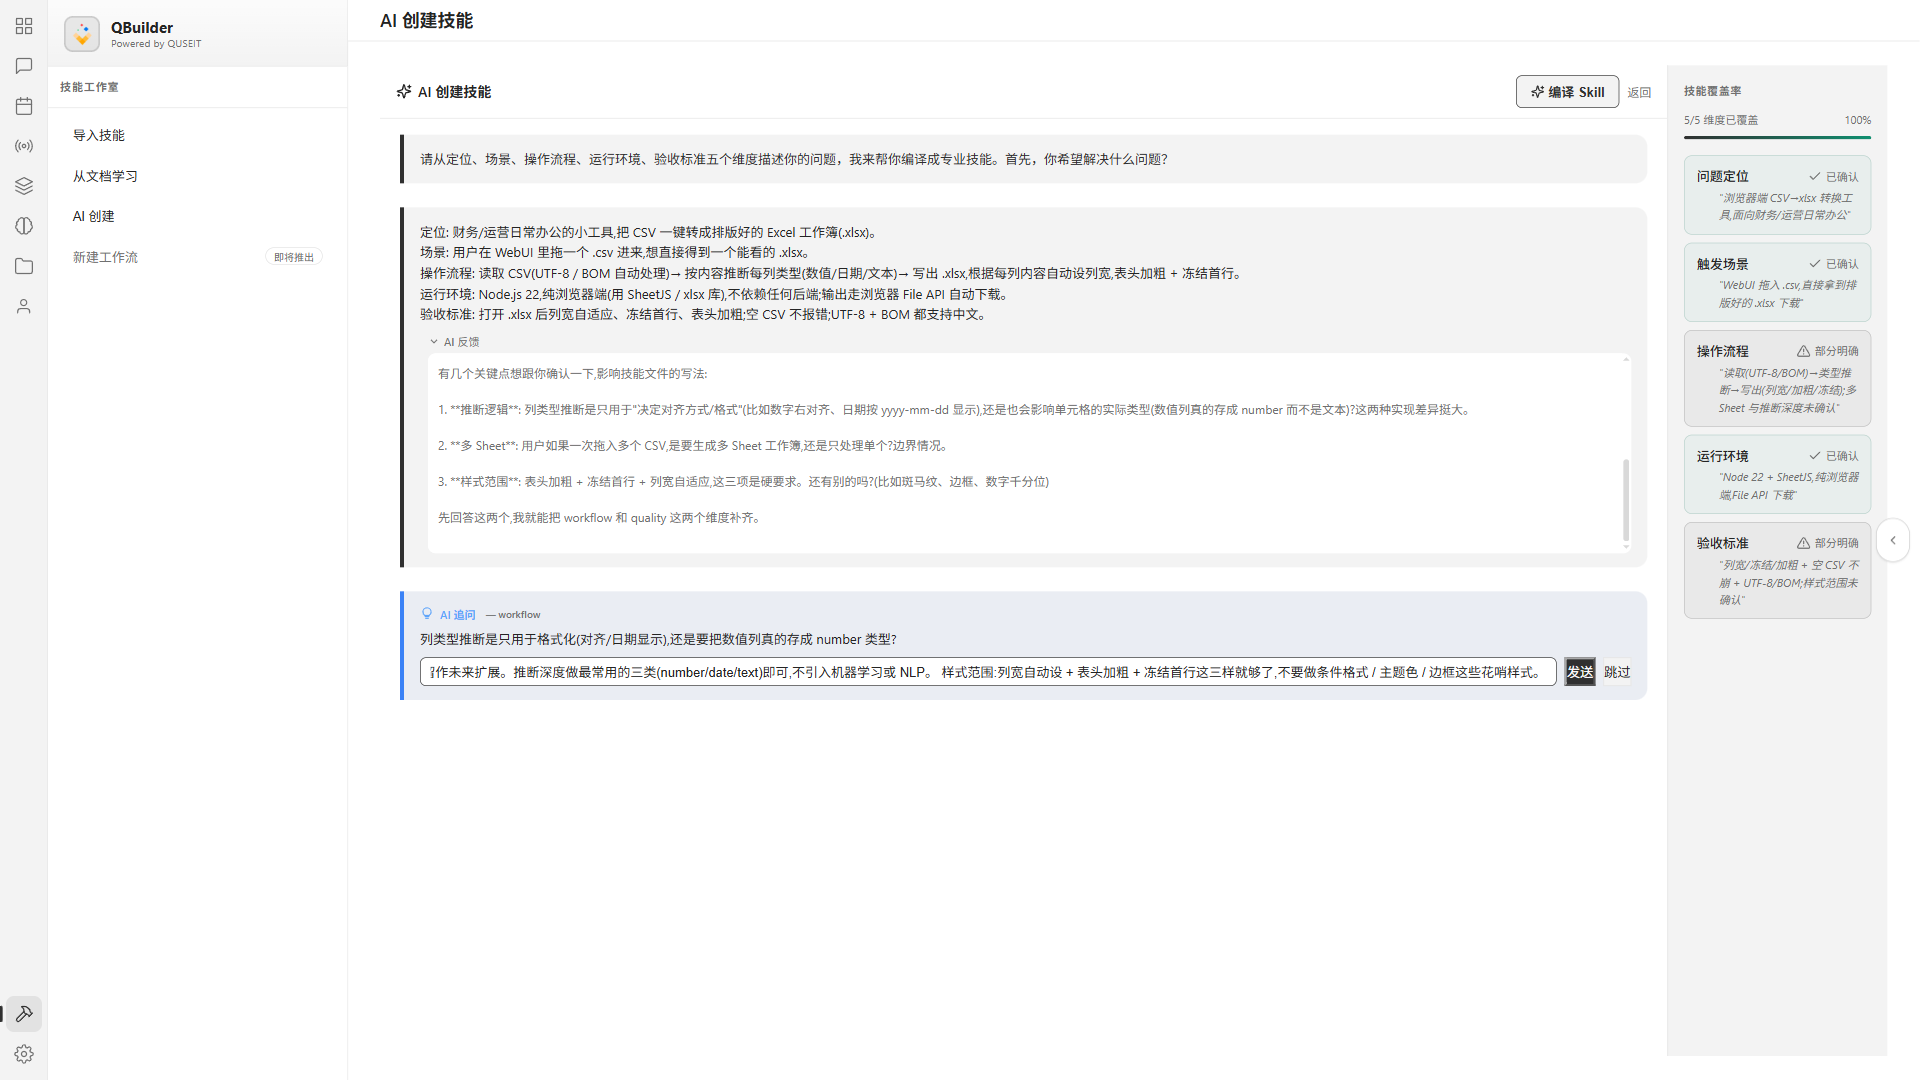
Task: Open the 触发场景 dimension card
Action: pos(1777,282)
